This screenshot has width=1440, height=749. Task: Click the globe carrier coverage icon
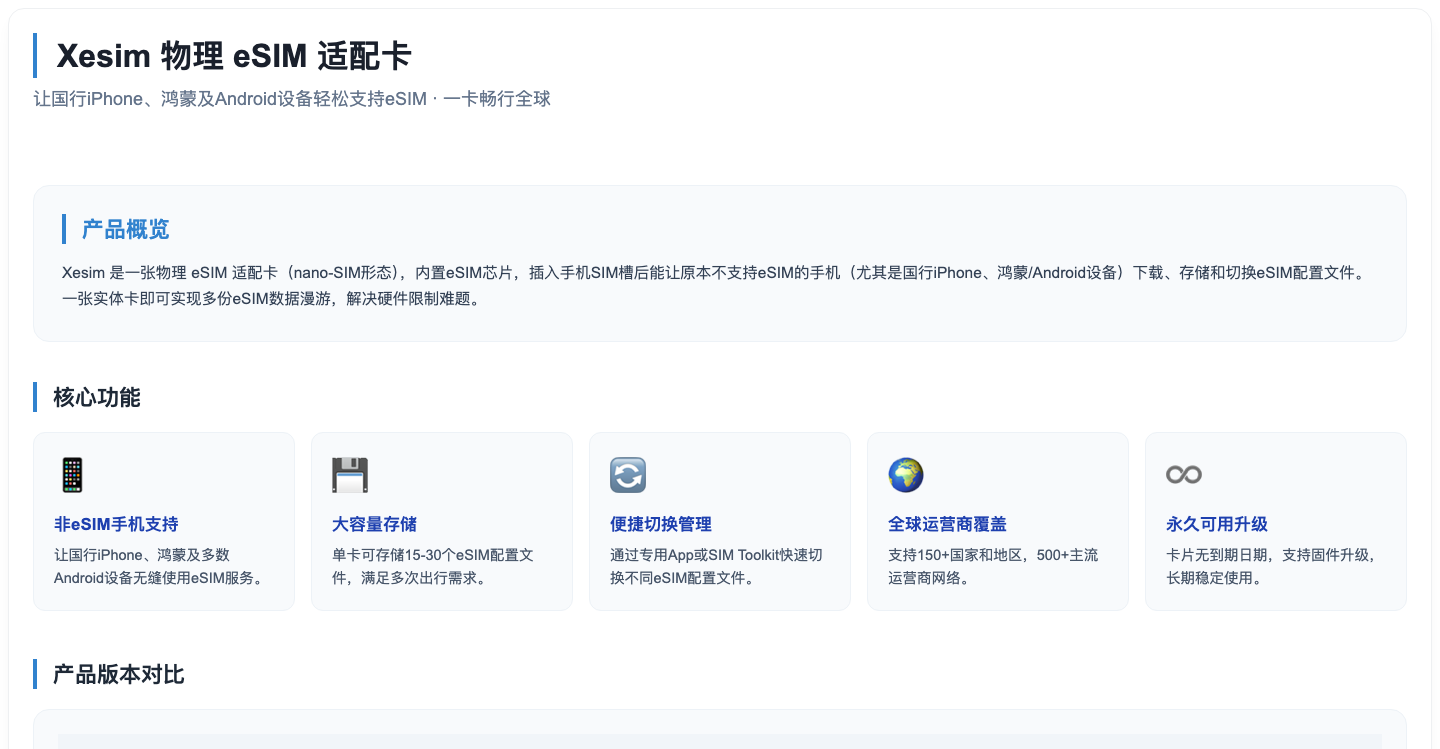pos(906,475)
